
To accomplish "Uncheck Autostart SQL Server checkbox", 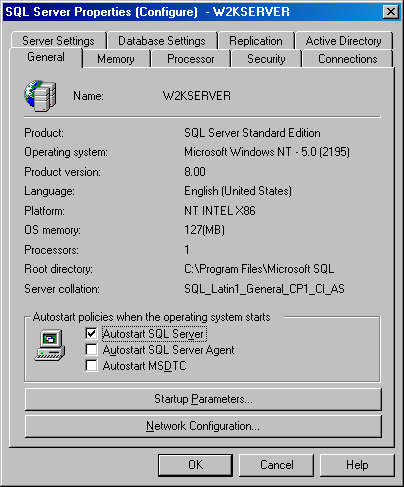I will click(91, 333).
